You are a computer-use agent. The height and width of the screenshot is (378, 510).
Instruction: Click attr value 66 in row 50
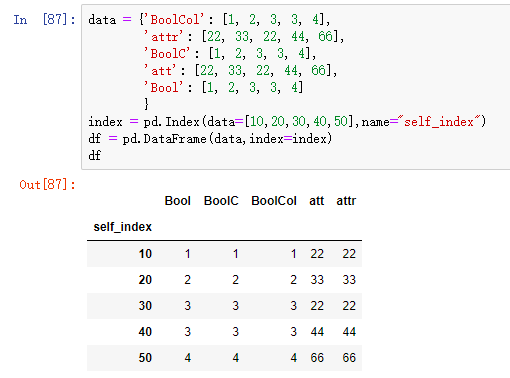tap(349, 358)
